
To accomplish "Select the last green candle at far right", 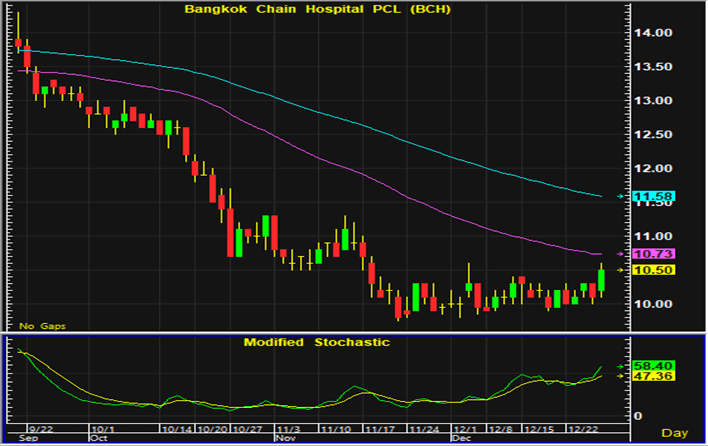I will click(602, 279).
